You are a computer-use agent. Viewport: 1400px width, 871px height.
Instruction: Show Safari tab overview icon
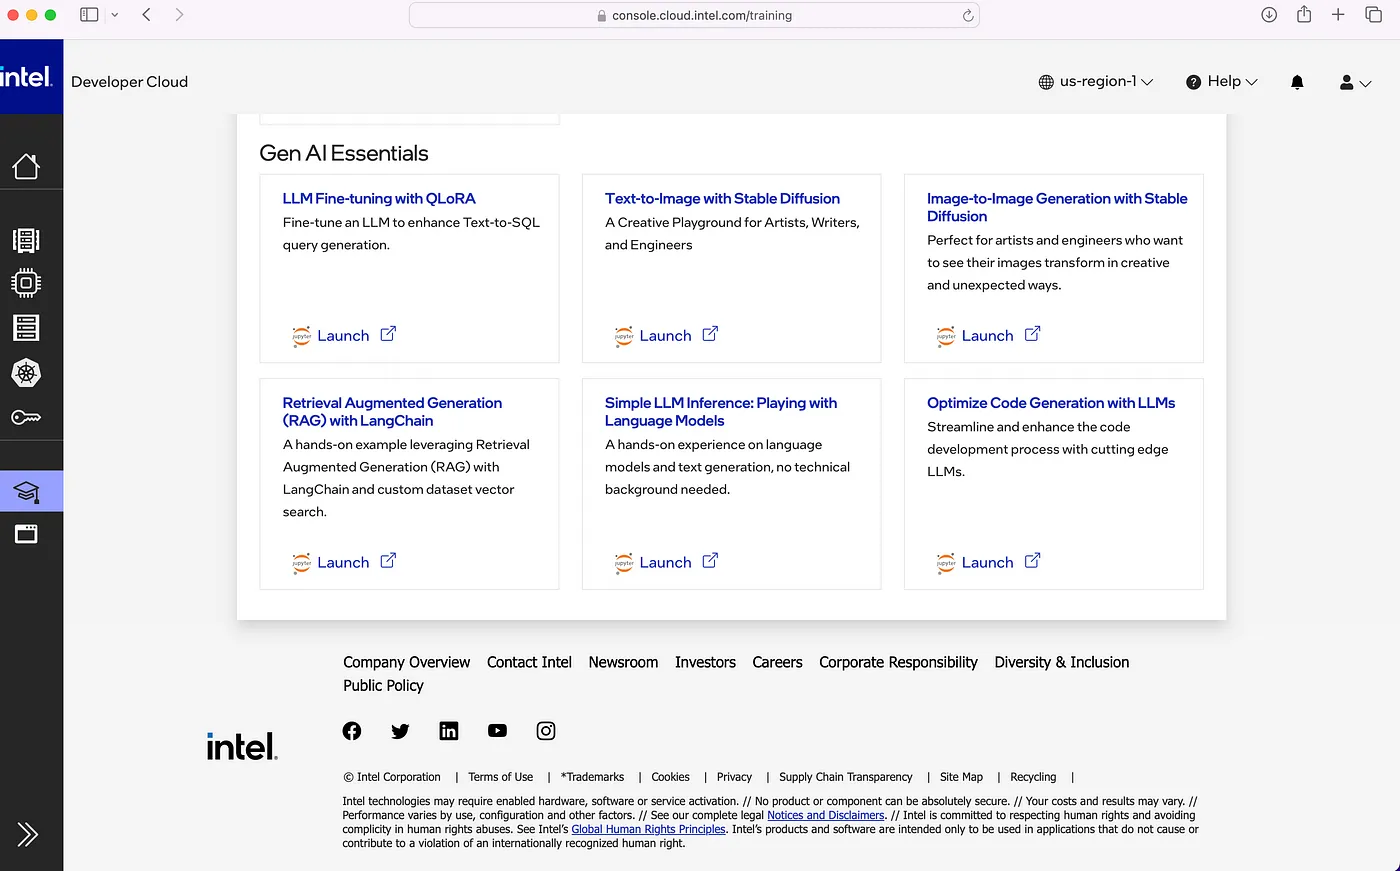(1374, 14)
